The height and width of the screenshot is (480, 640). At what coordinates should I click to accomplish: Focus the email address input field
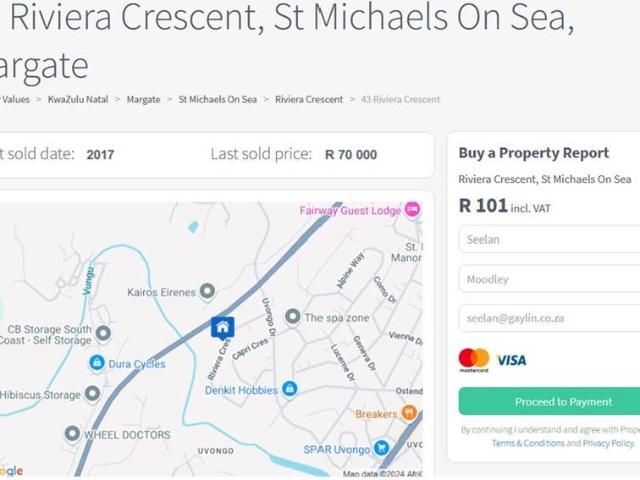coord(550,318)
